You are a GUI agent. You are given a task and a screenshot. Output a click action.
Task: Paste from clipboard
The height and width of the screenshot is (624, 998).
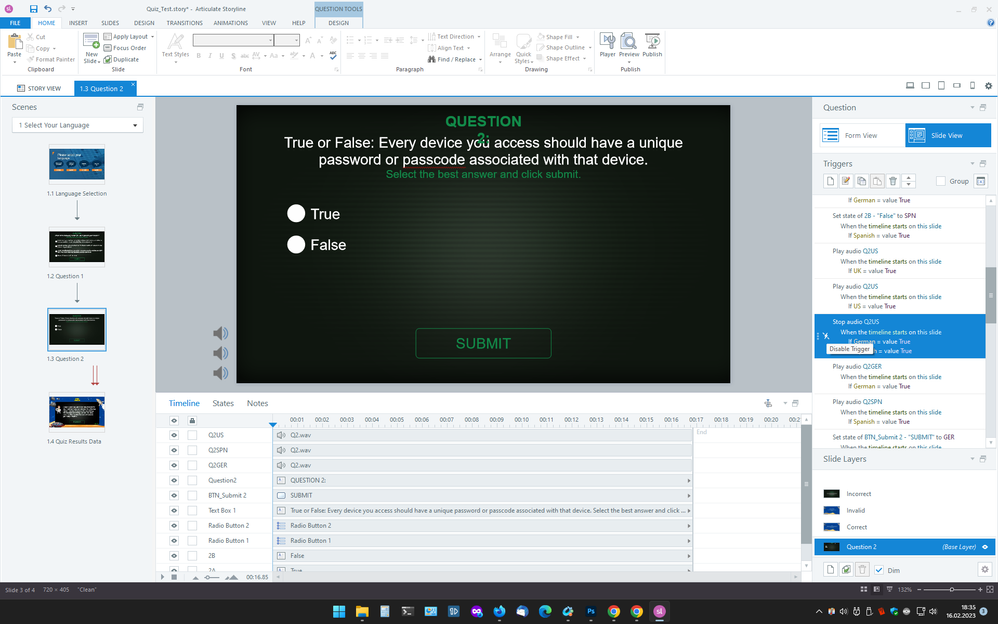(x=14, y=48)
